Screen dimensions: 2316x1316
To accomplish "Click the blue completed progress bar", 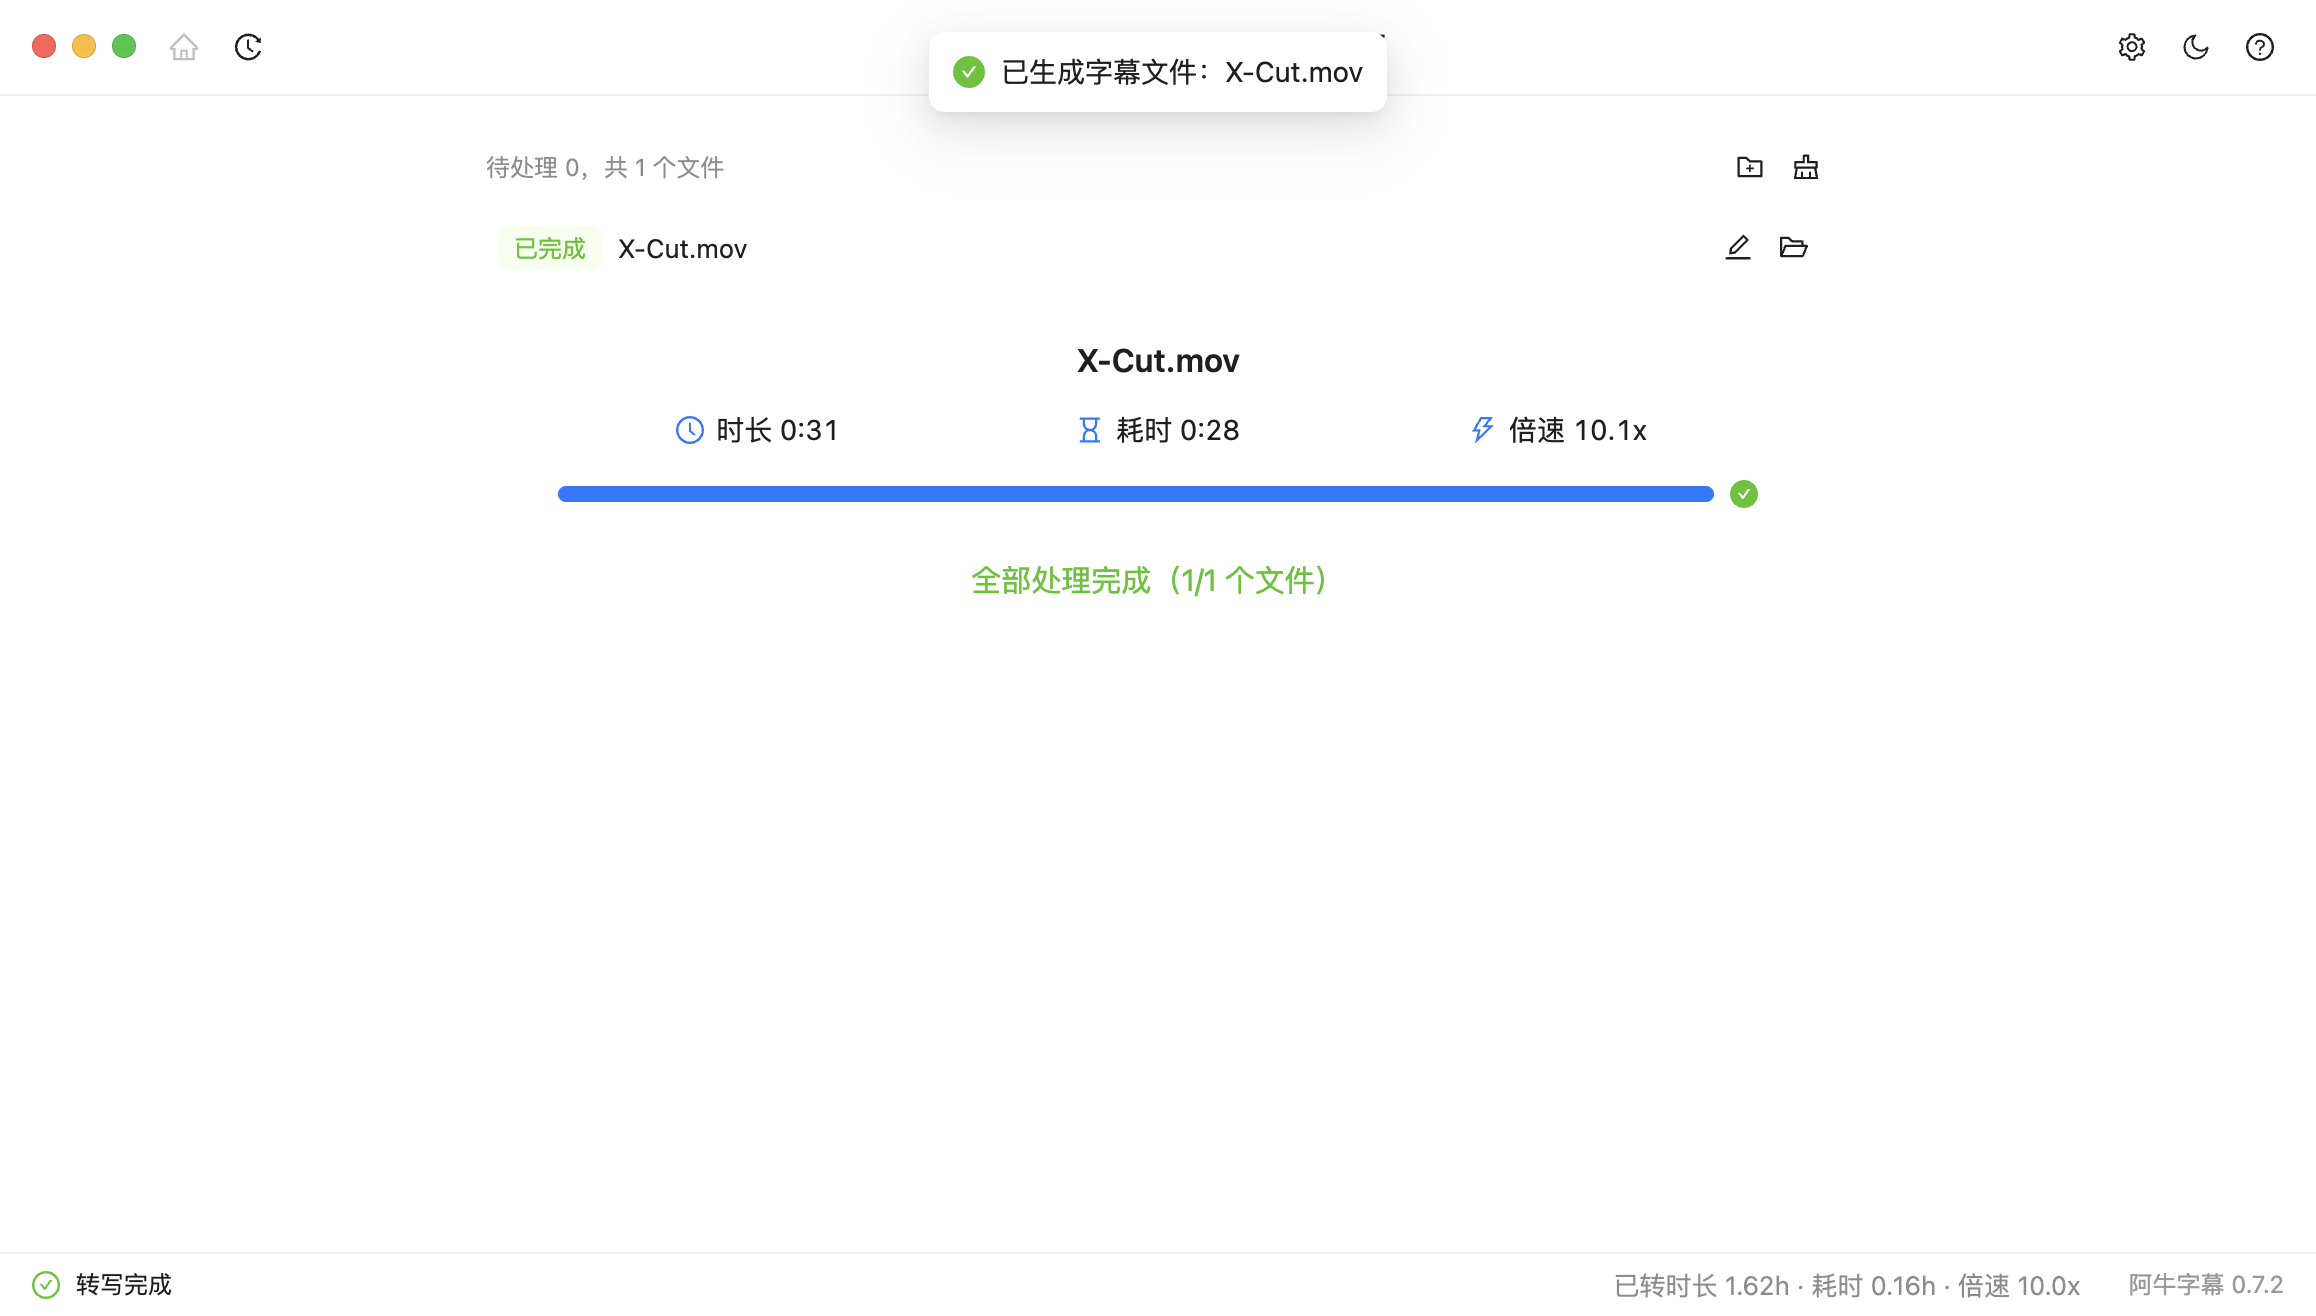I will pyautogui.click(x=1136, y=494).
